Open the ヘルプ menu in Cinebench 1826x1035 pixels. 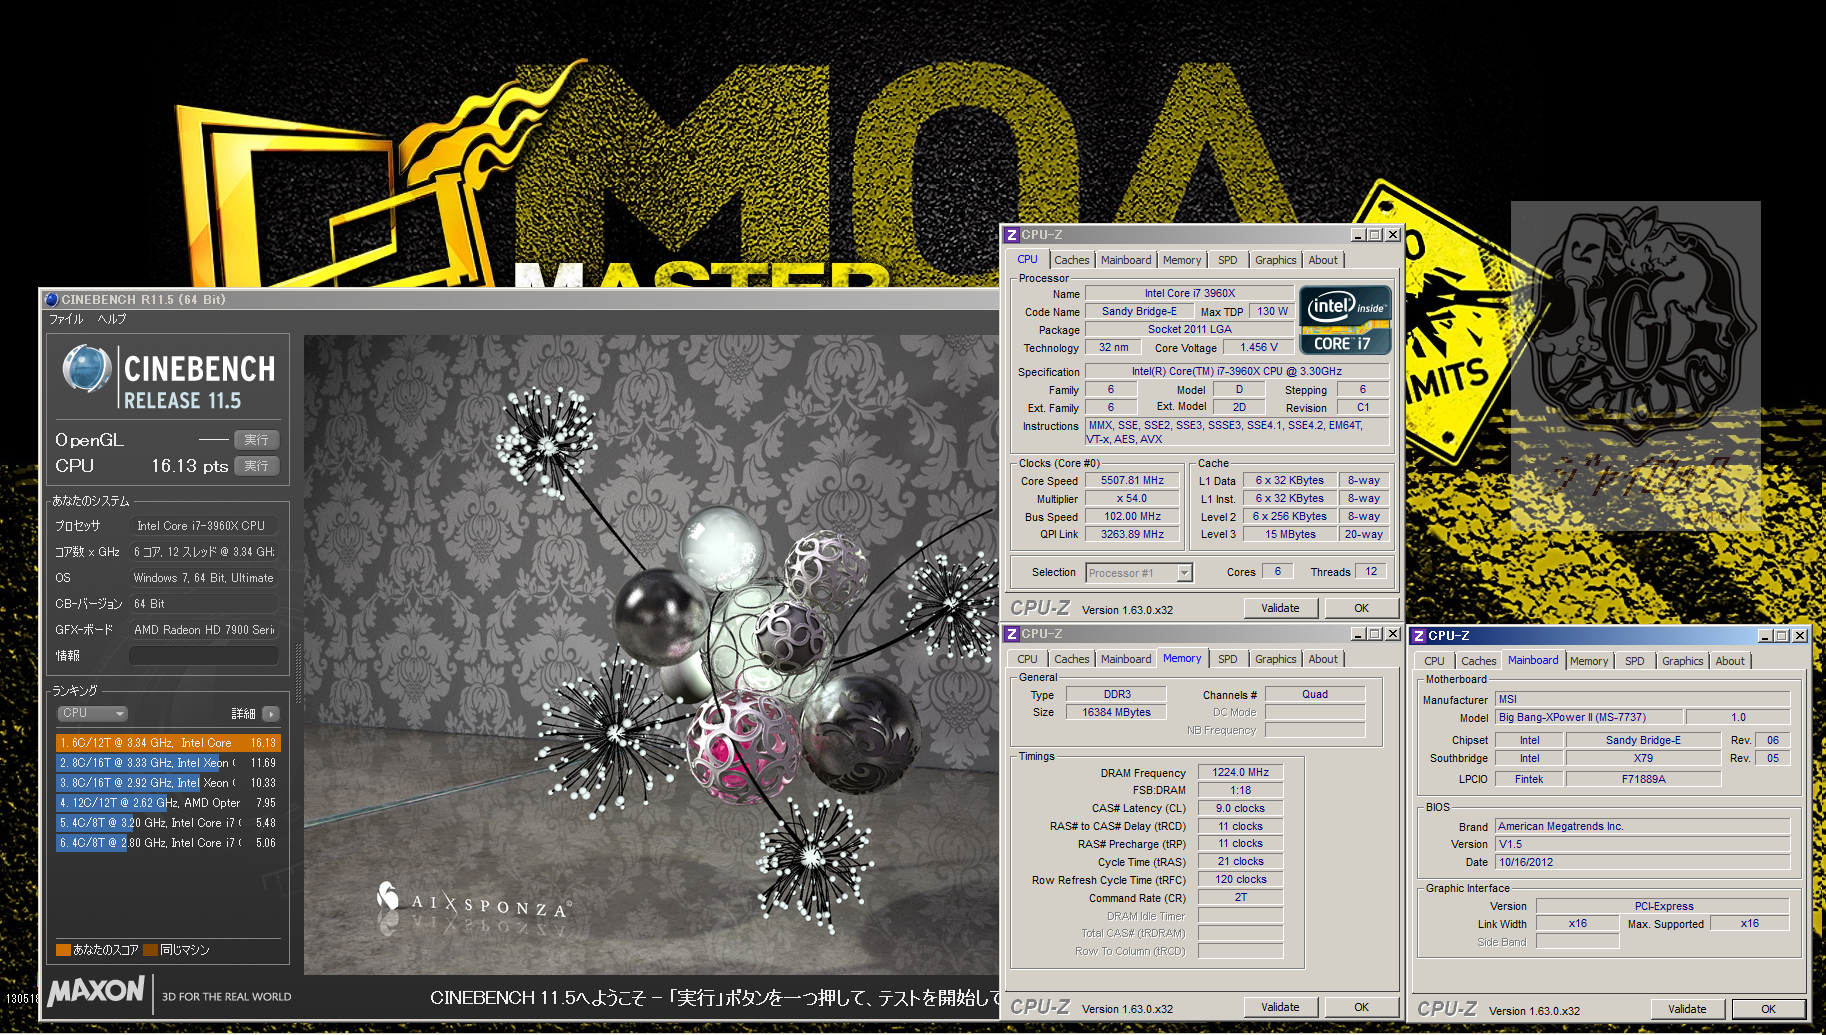click(x=112, y=319)
